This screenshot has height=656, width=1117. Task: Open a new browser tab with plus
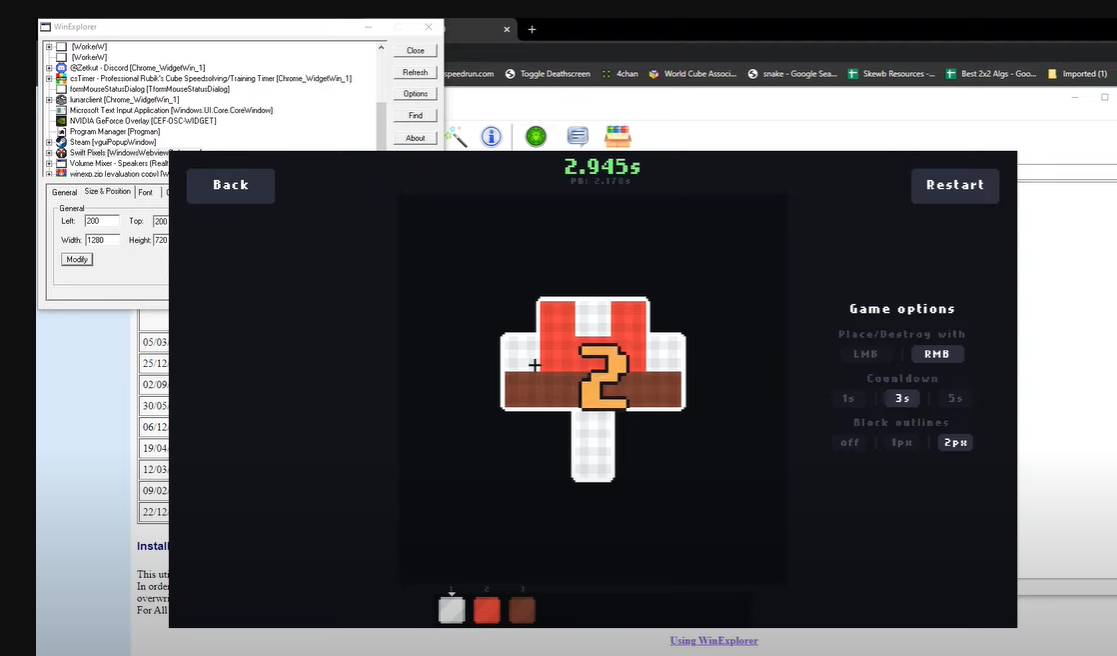pos(531,29)
